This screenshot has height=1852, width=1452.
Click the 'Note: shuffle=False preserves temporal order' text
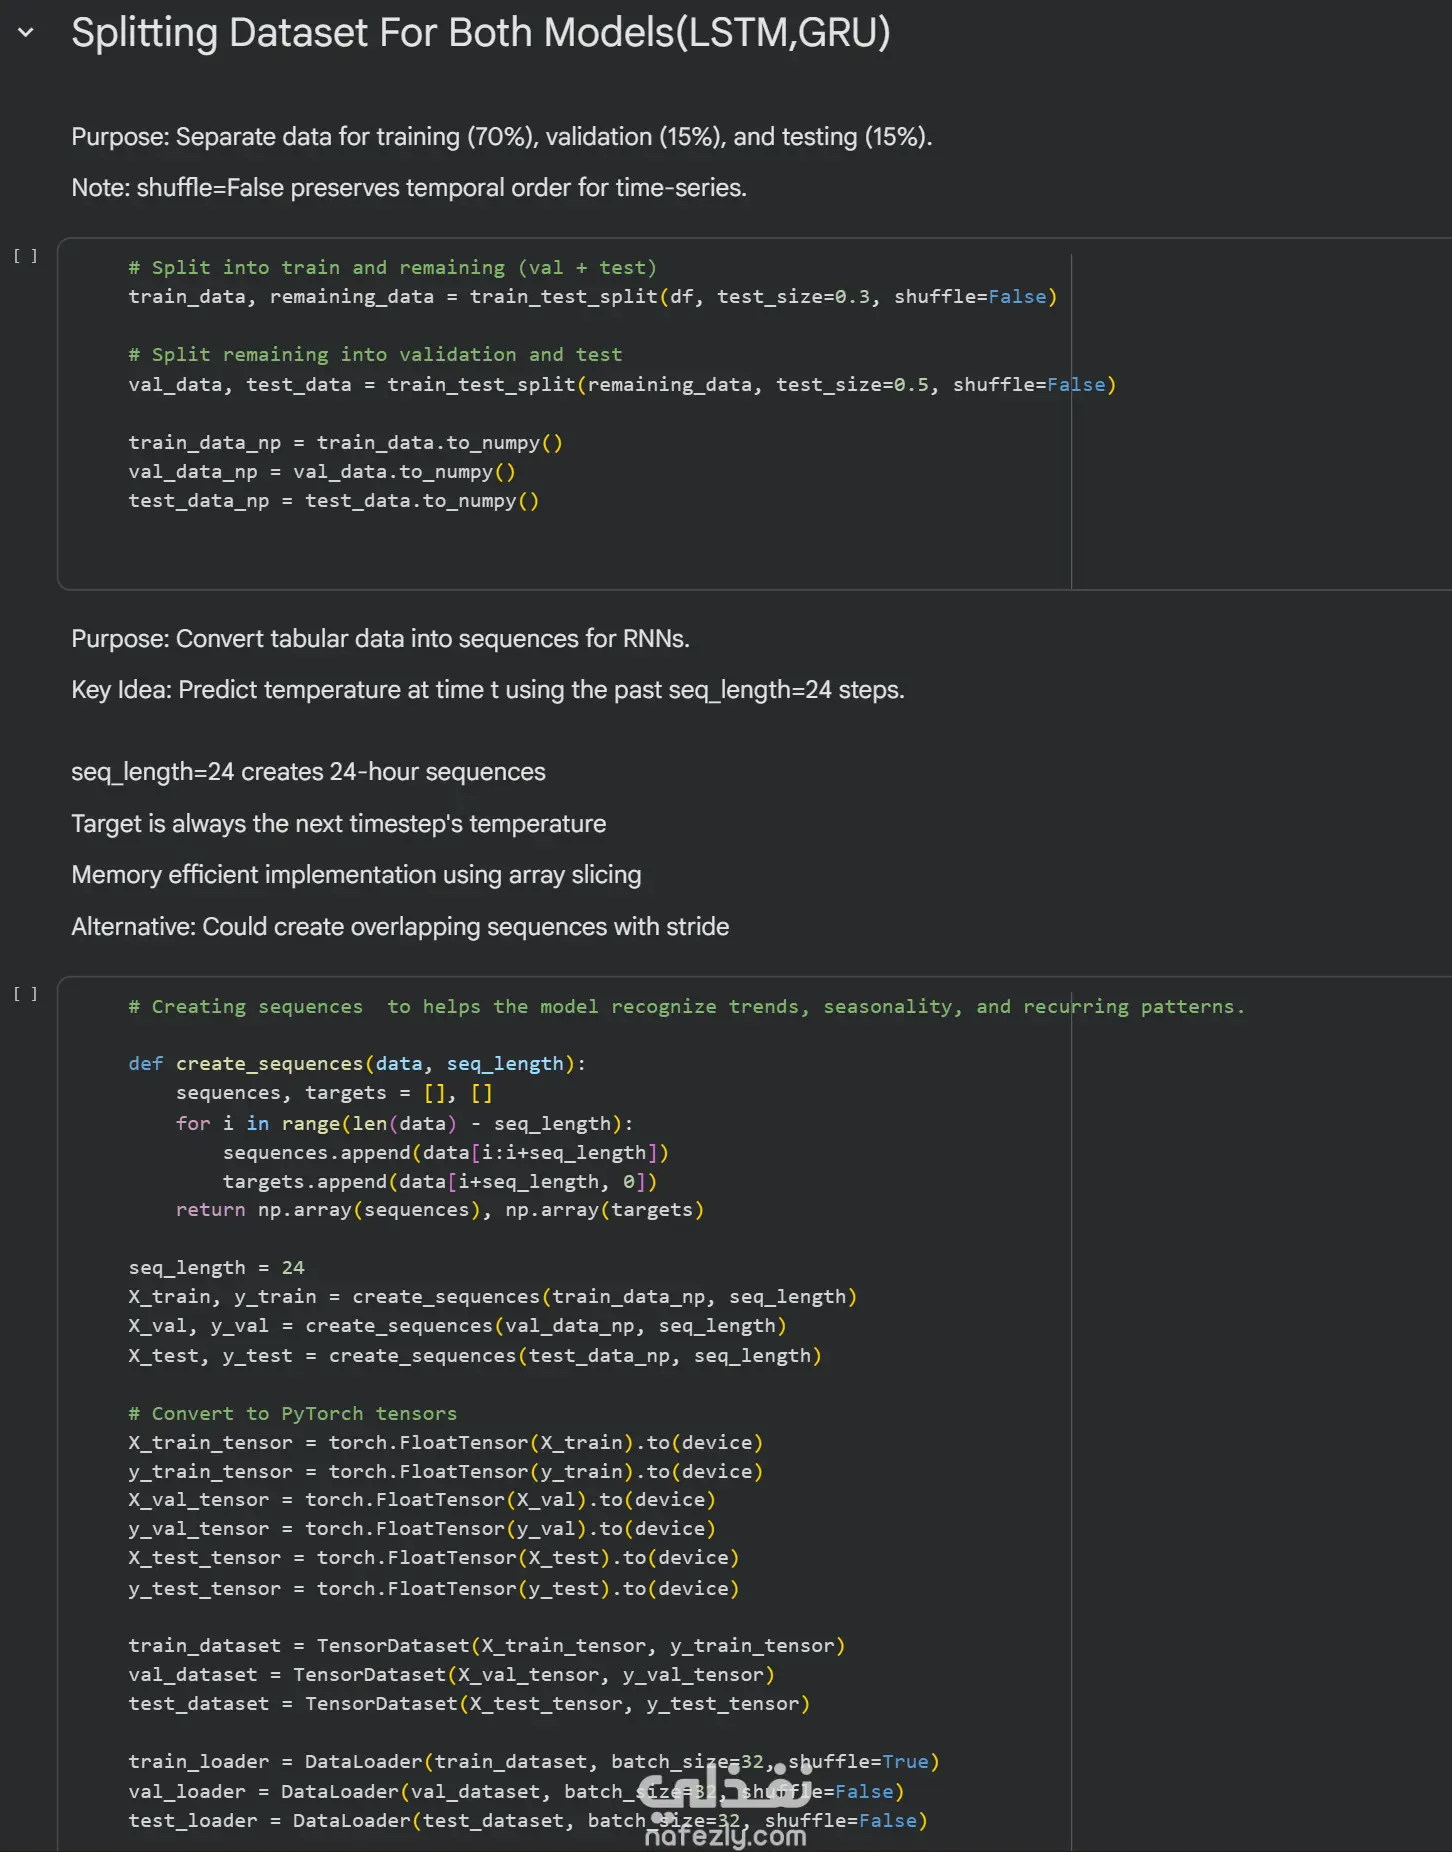point(408,188)
